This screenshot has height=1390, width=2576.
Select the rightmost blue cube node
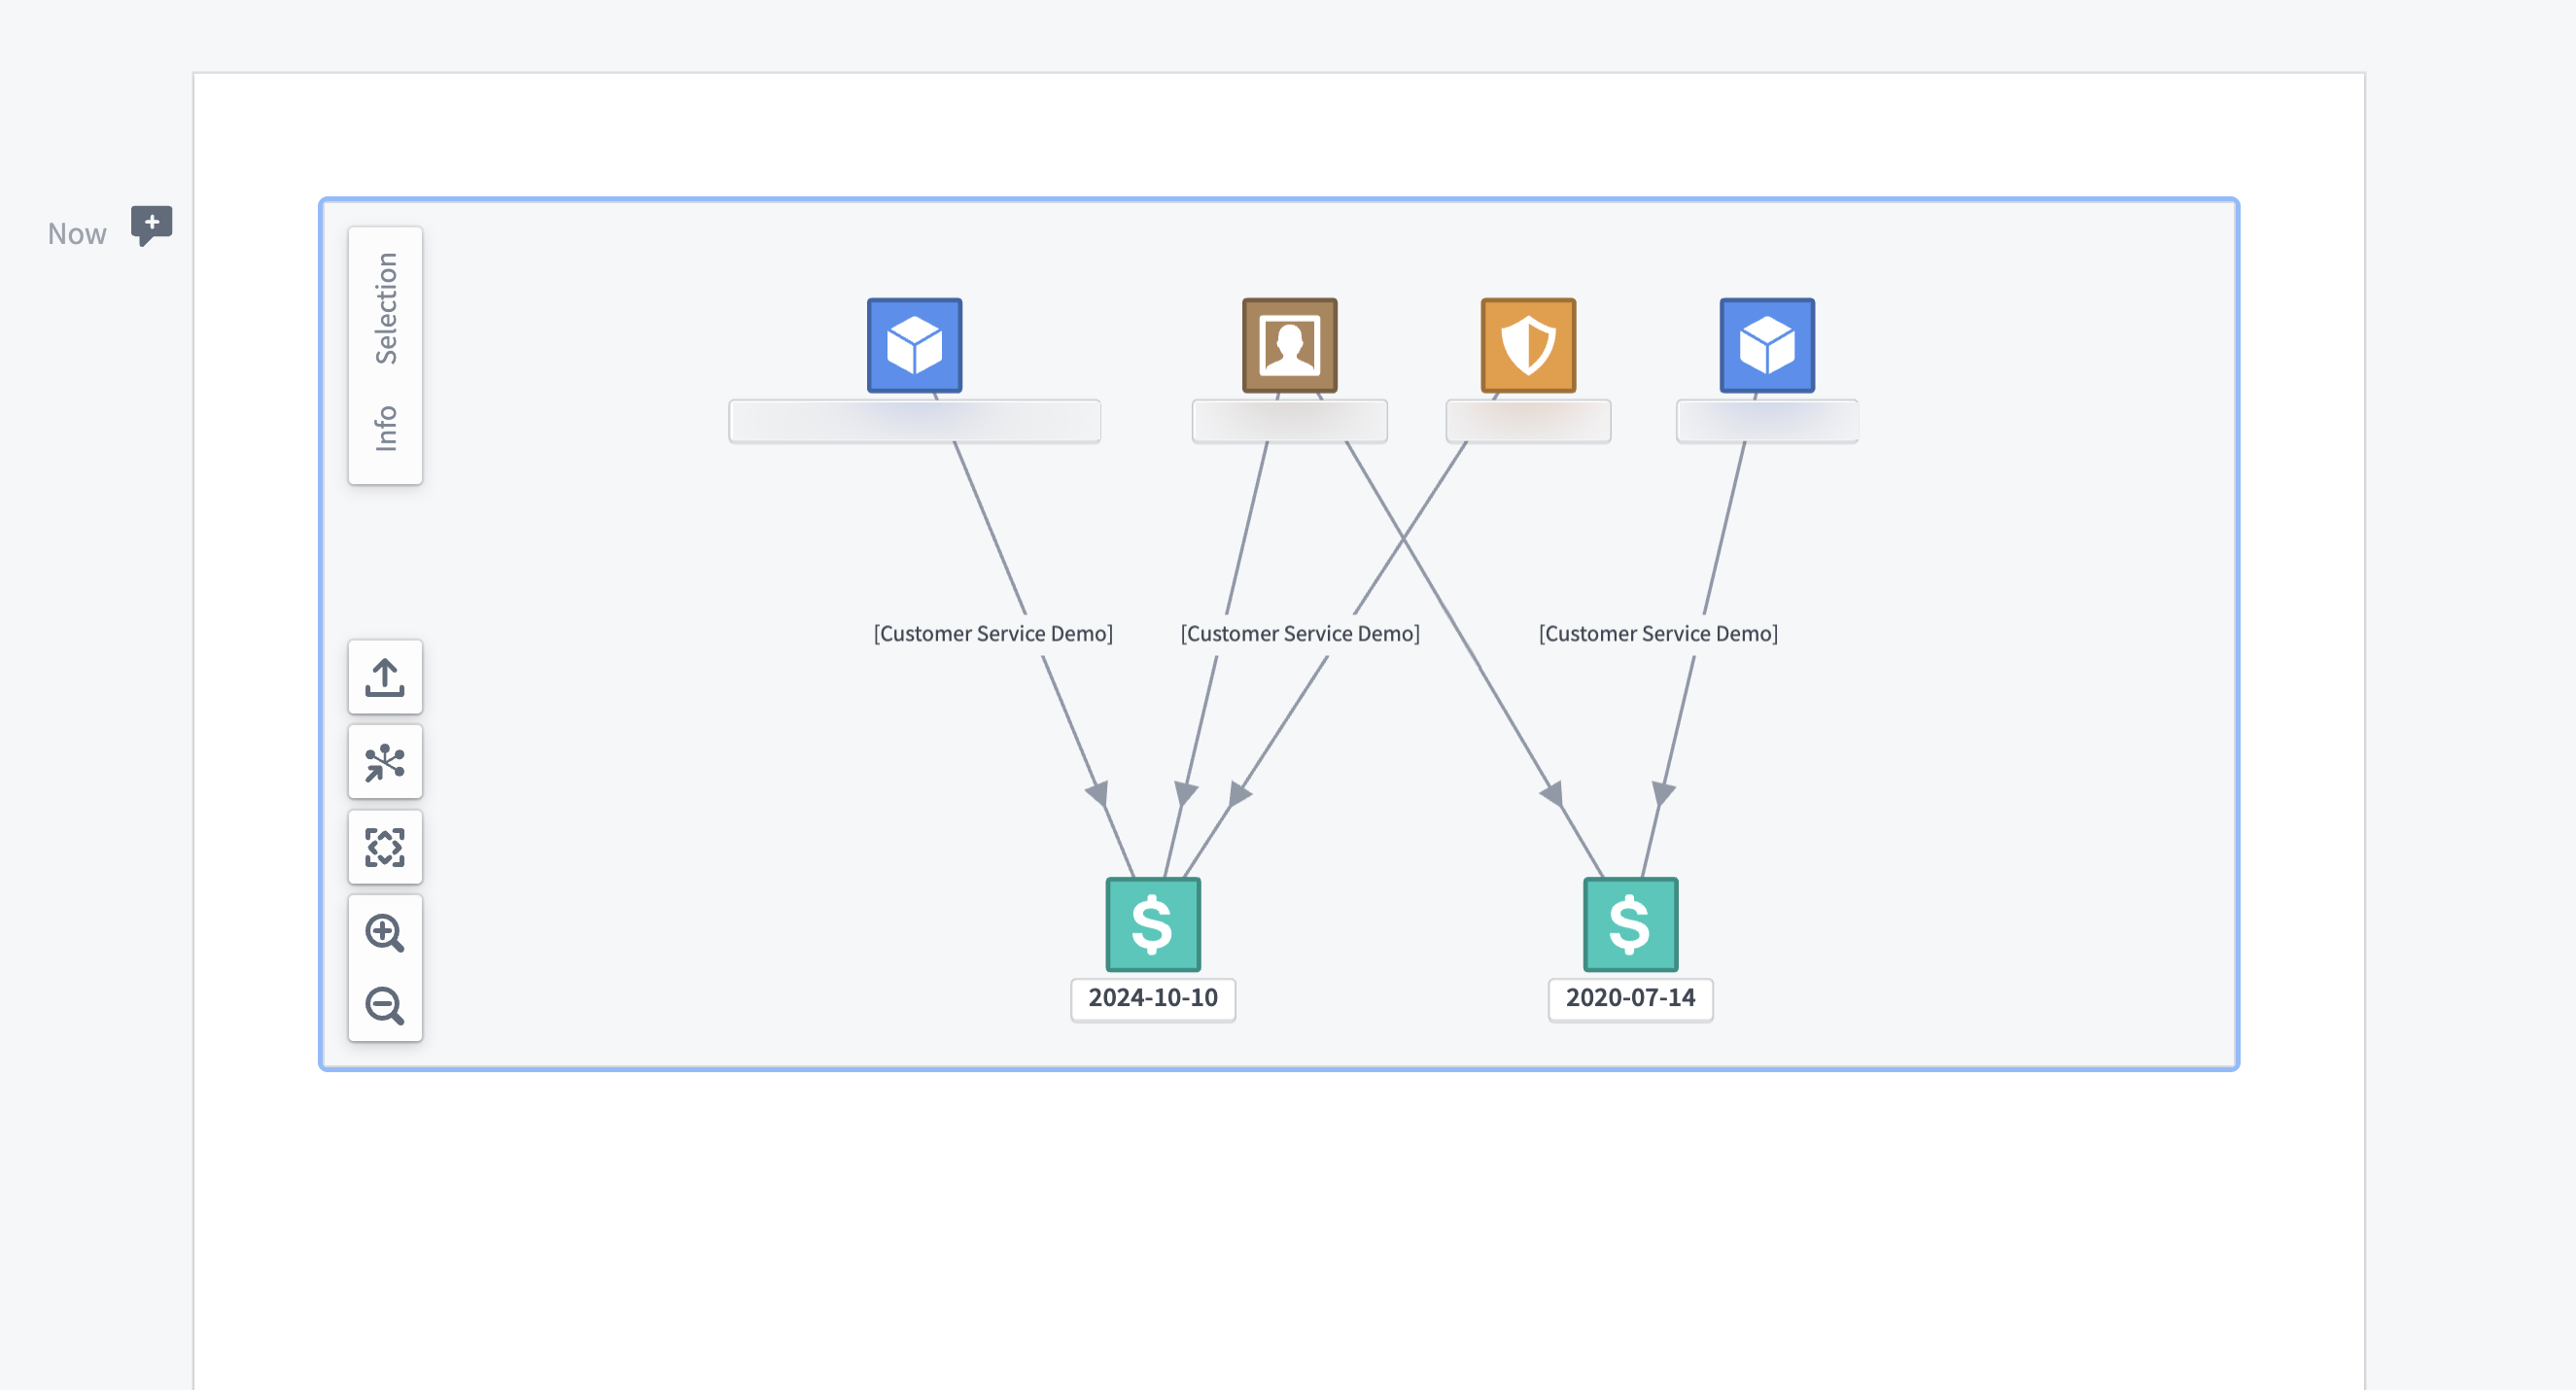[x=1767, y=345]
